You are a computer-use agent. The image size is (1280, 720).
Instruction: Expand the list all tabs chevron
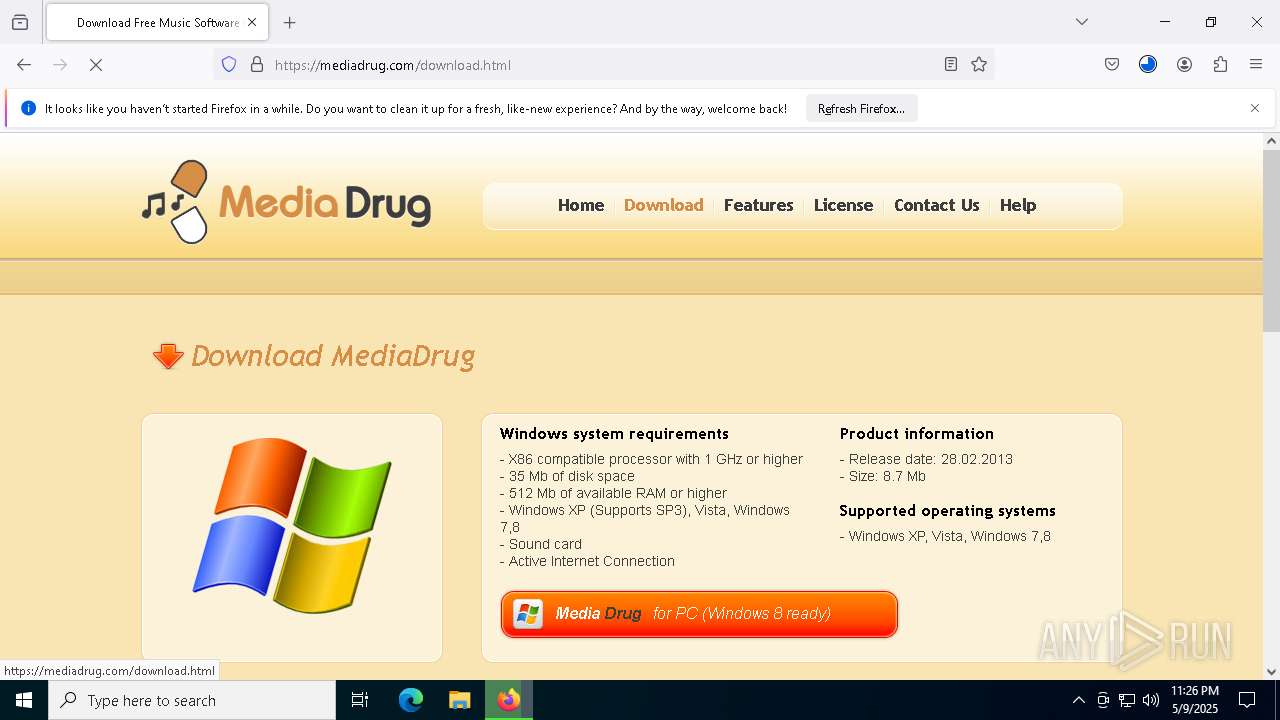(x=1082, y=22)
